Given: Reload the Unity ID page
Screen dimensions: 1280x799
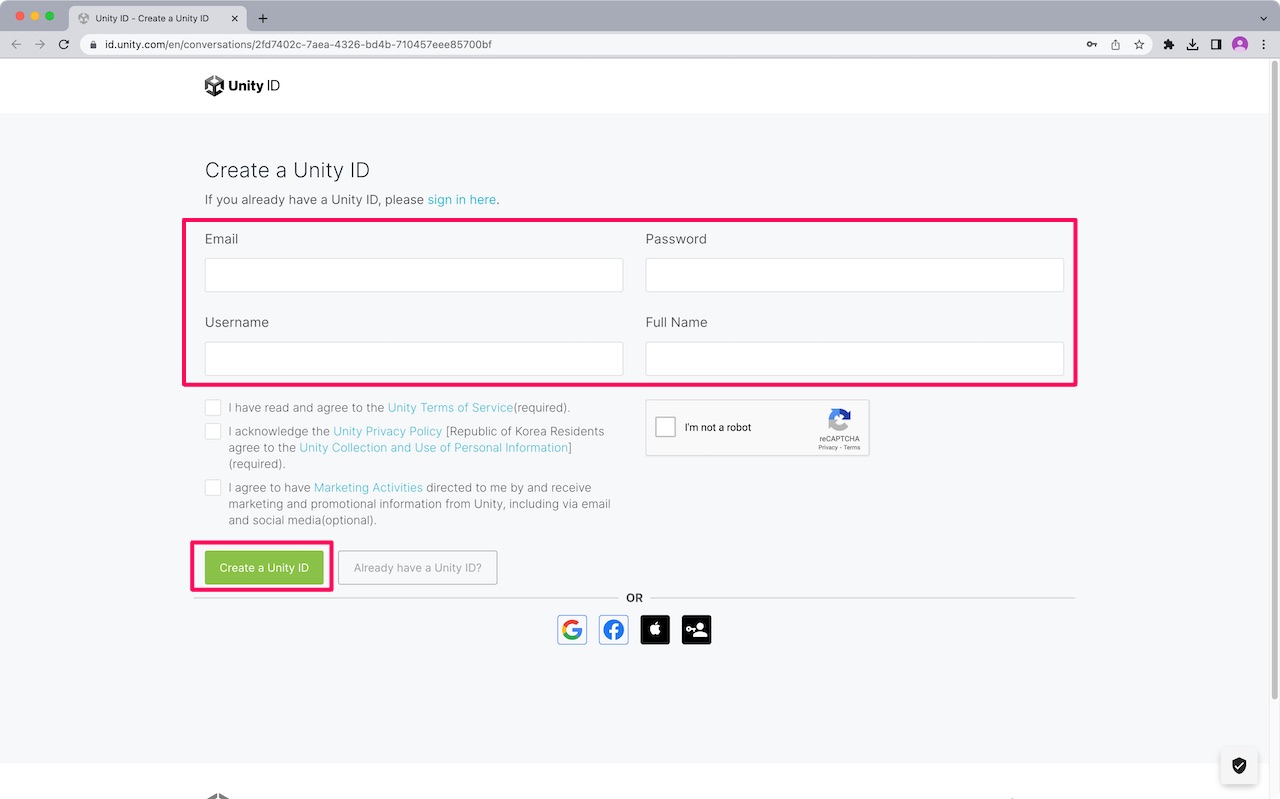Looking at the screenshot, I should [64, 45].
